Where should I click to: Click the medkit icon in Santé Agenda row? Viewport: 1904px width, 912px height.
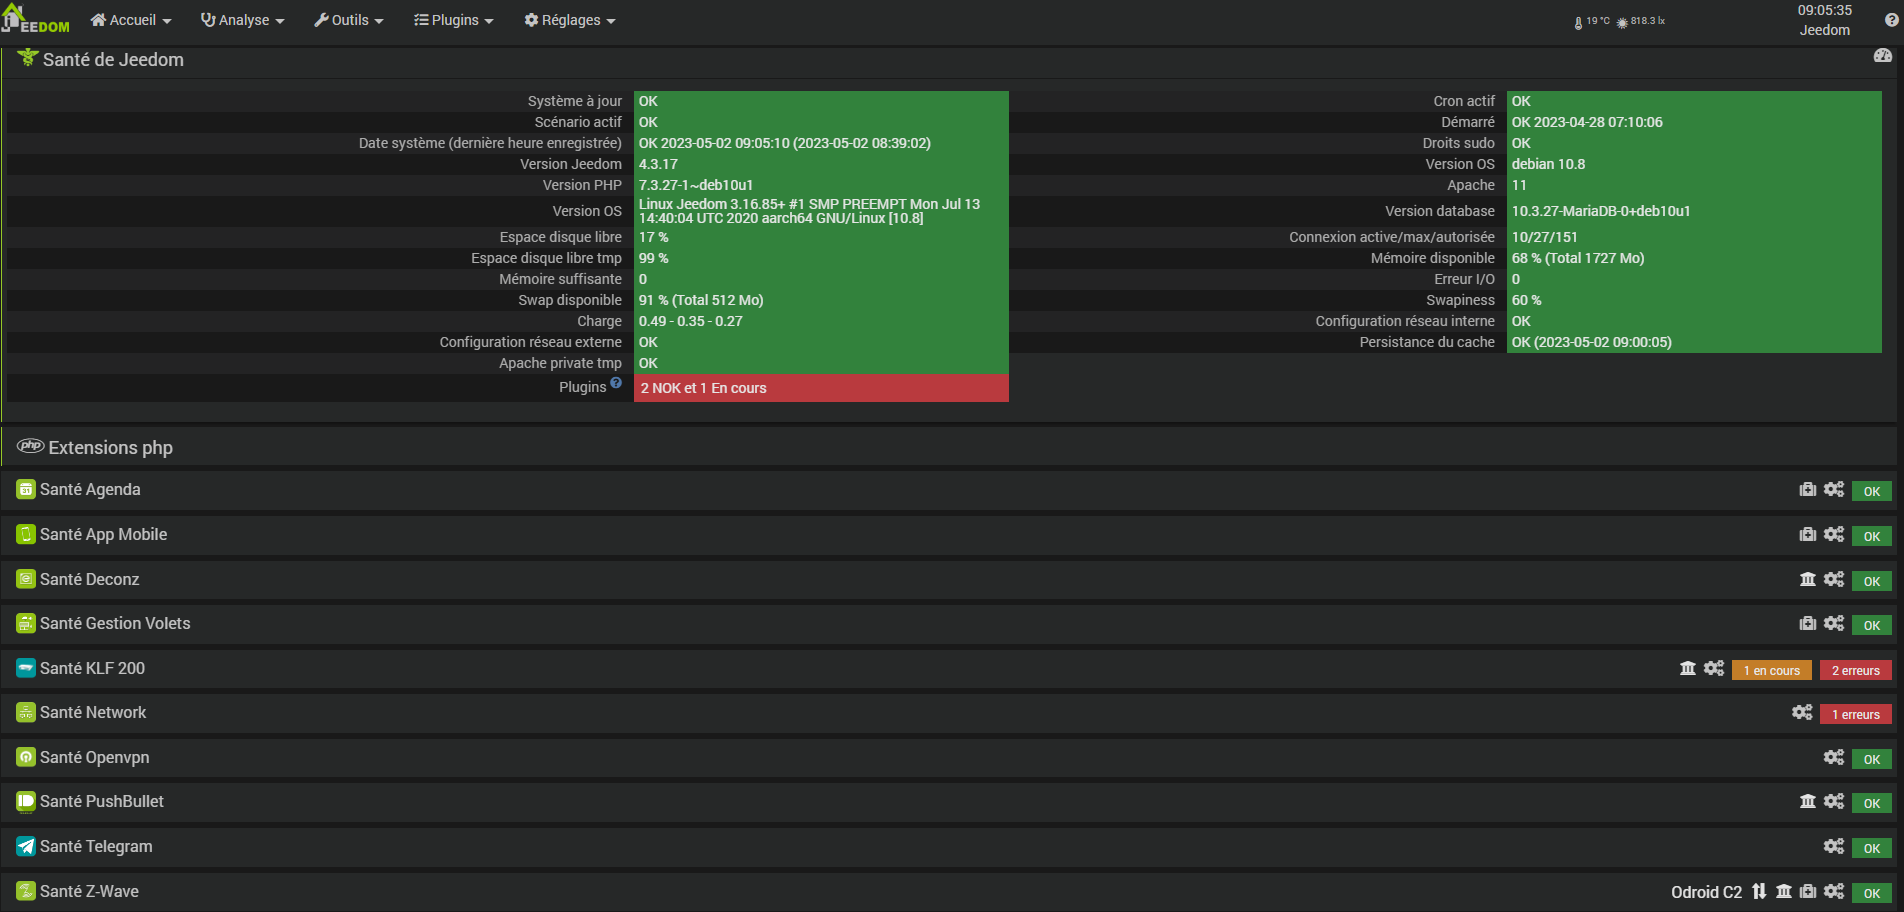pos(1808,489)
